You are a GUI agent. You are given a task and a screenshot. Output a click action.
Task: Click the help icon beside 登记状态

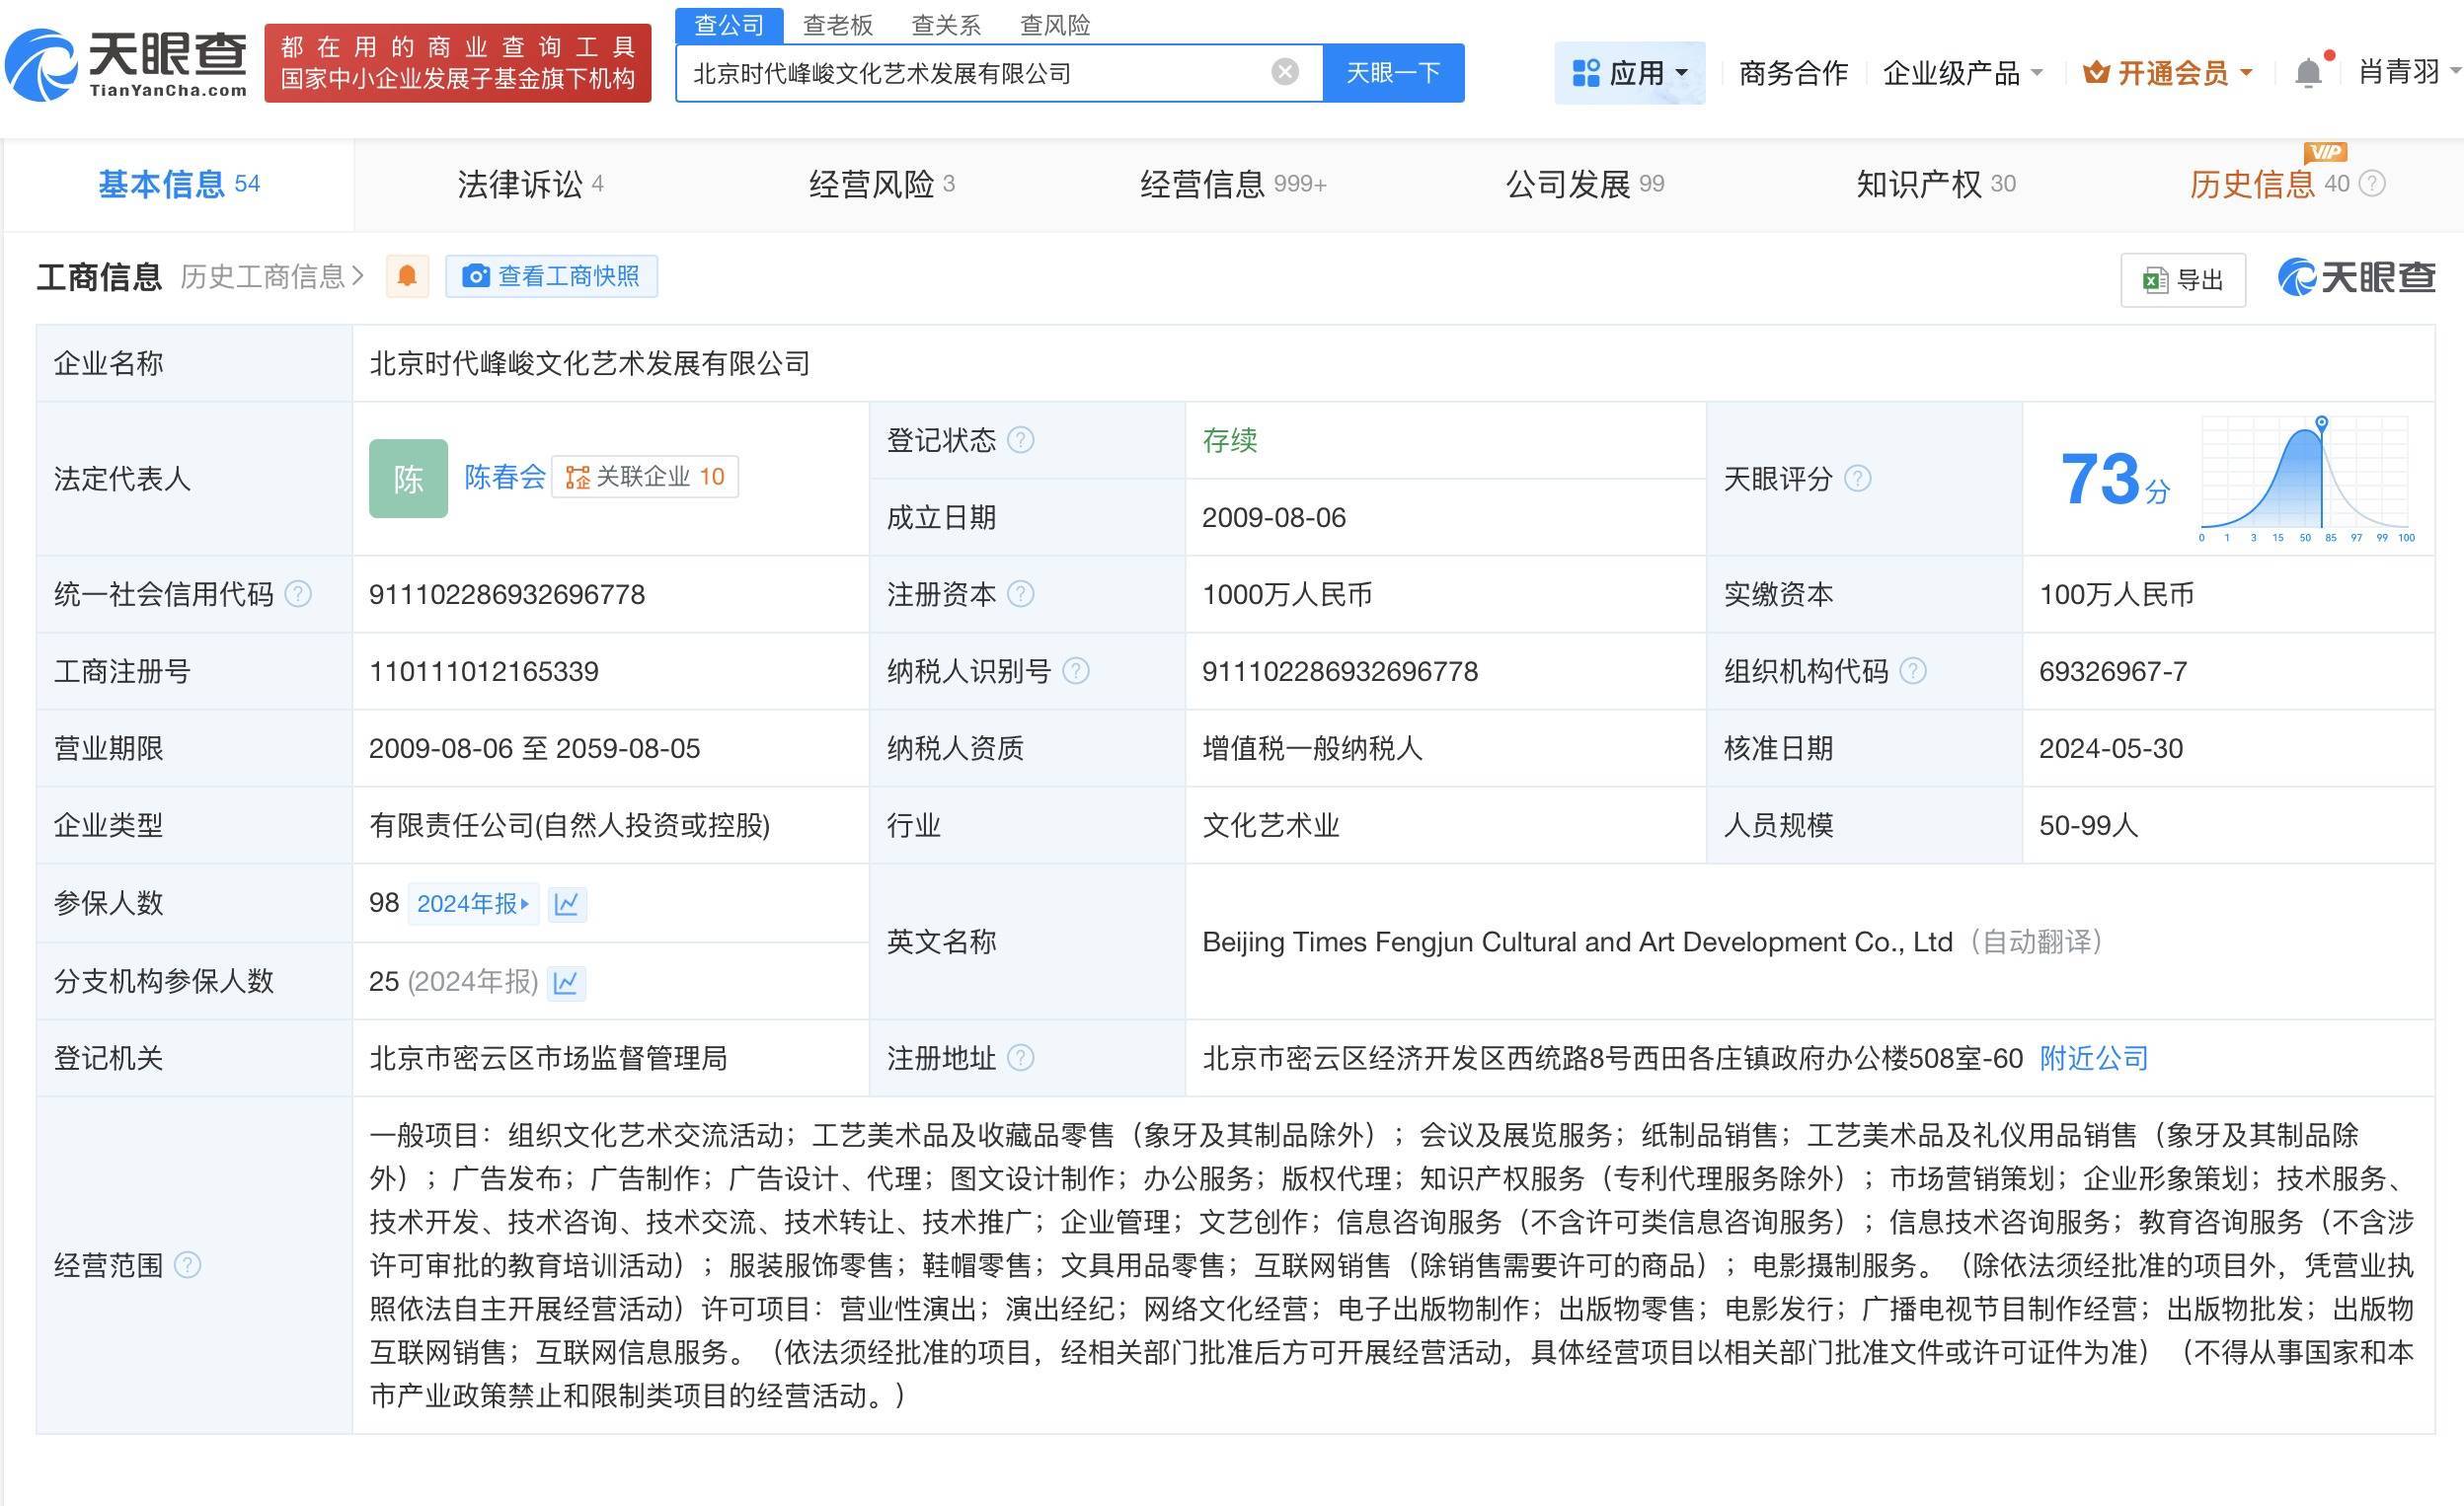coord(1021,440)
